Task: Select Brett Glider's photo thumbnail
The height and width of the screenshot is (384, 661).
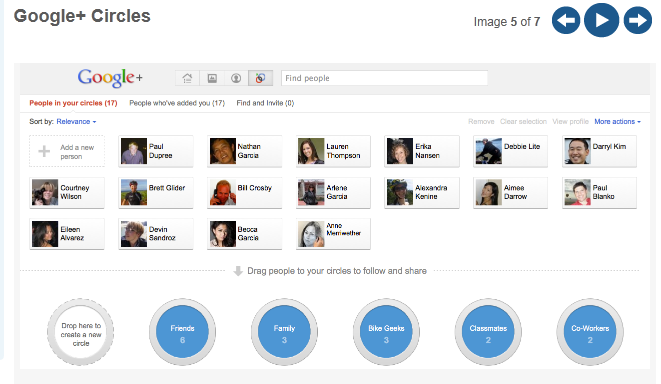Action: (x=134, y=192)
